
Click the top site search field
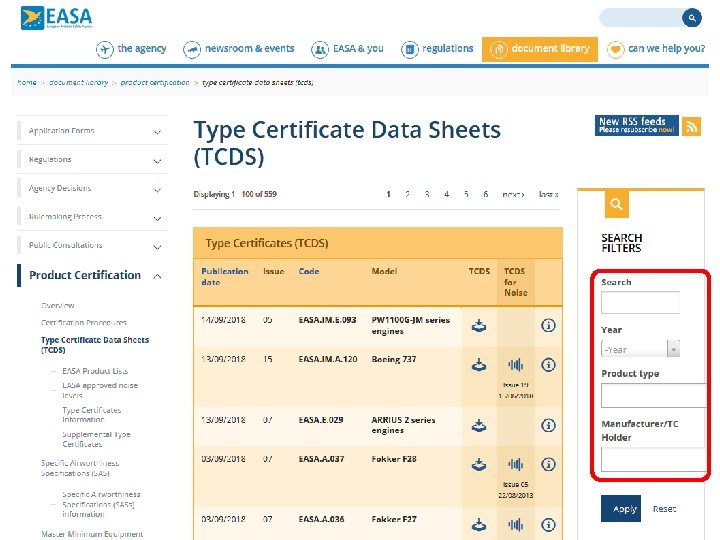641,18
